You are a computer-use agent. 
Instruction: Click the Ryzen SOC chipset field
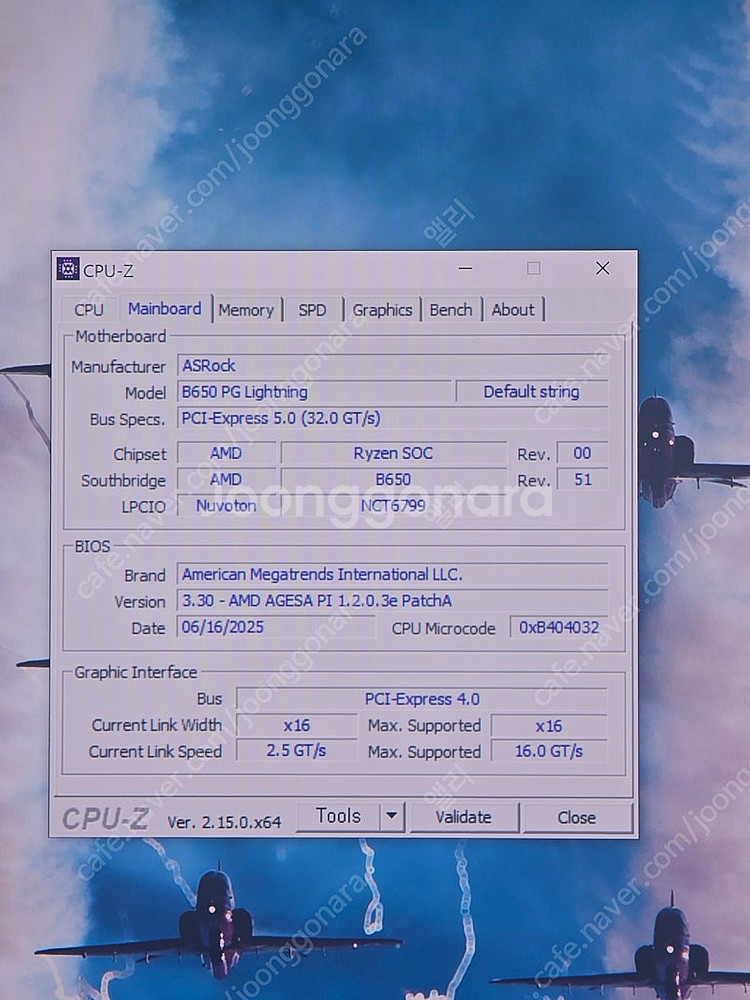tap(393, 453)
